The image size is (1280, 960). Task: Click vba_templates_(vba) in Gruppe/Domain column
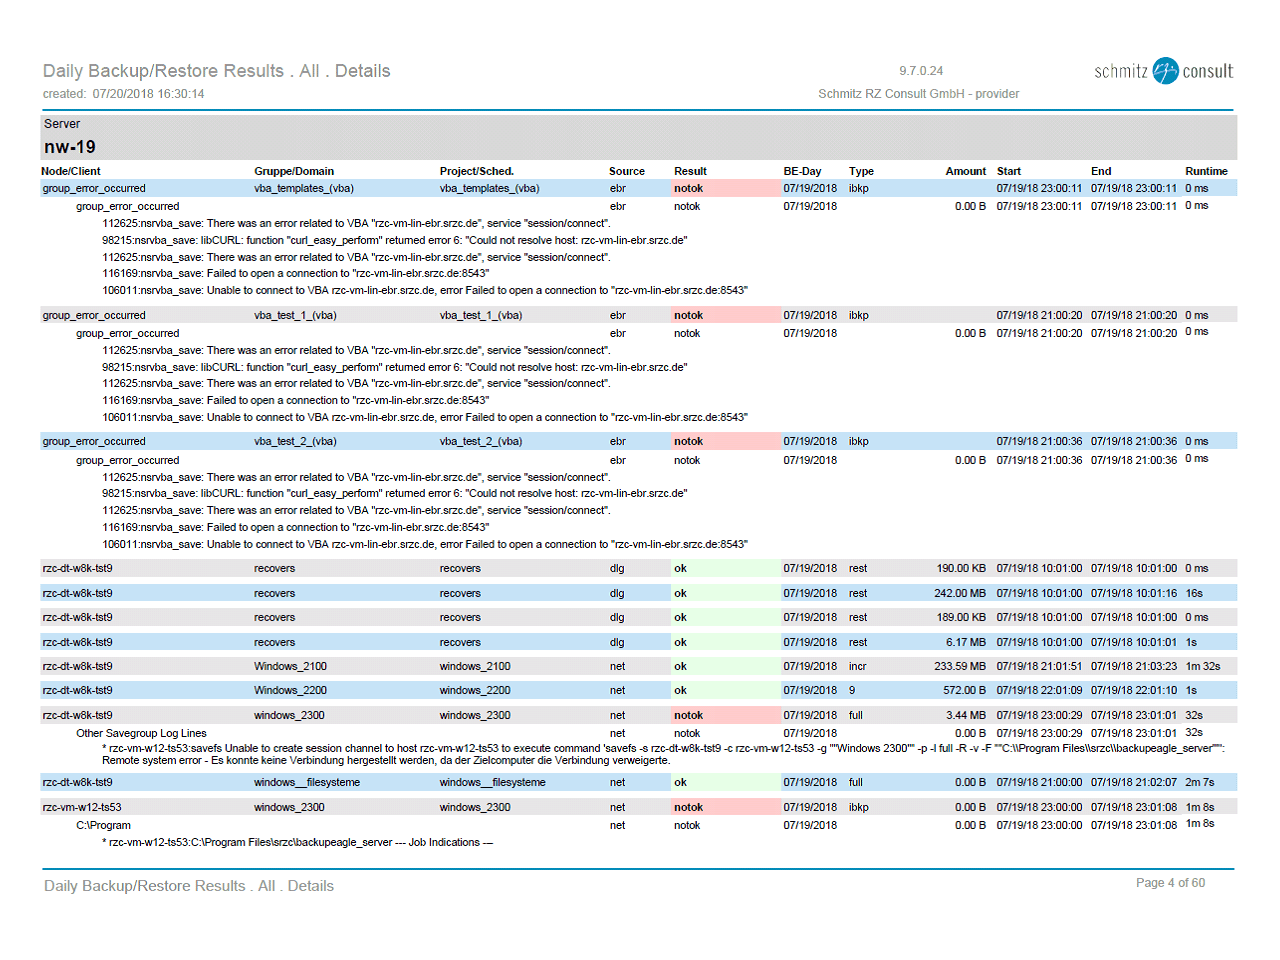pos(304,188)
